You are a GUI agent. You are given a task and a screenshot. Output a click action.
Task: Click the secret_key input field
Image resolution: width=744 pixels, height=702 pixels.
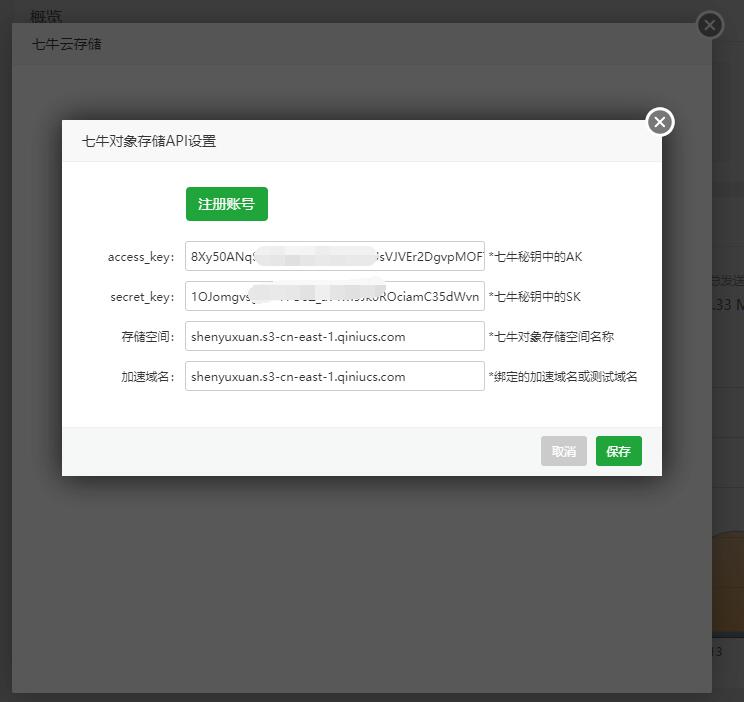(x=335, y=296)
